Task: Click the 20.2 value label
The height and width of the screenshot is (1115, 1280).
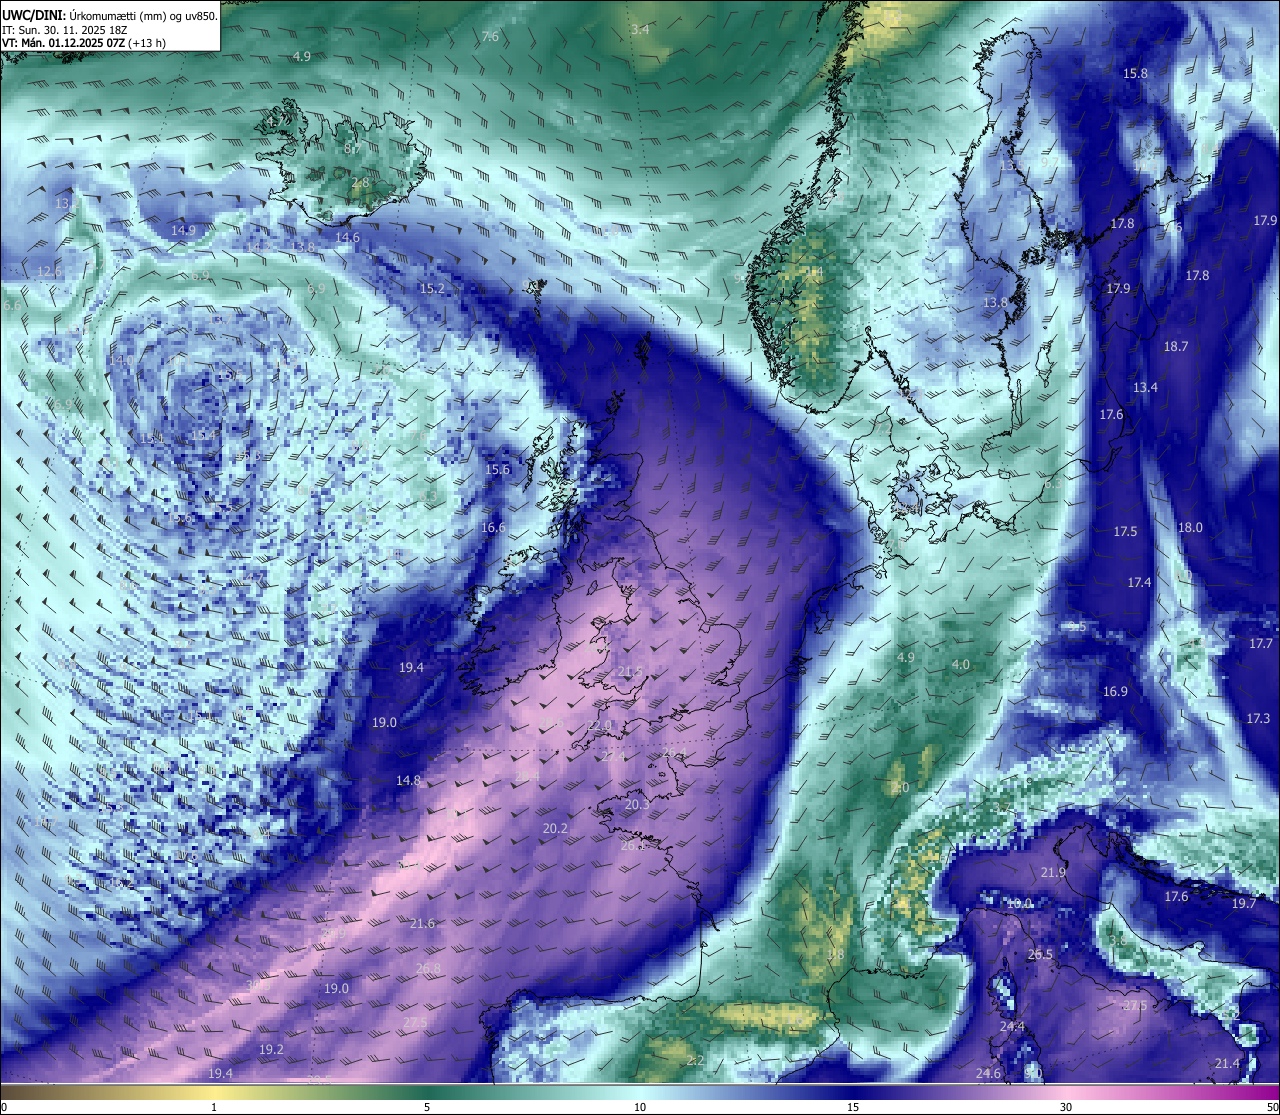Action: (555, 828)
